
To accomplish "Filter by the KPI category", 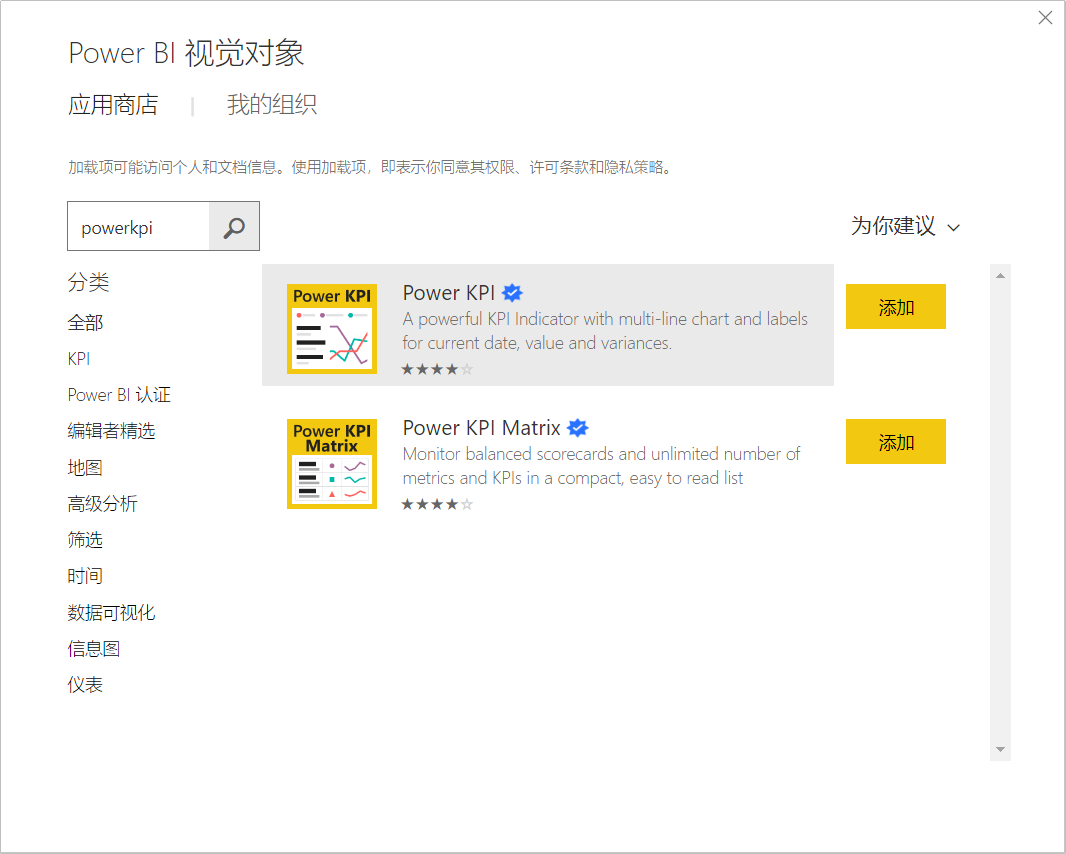I will pos(79,359).
